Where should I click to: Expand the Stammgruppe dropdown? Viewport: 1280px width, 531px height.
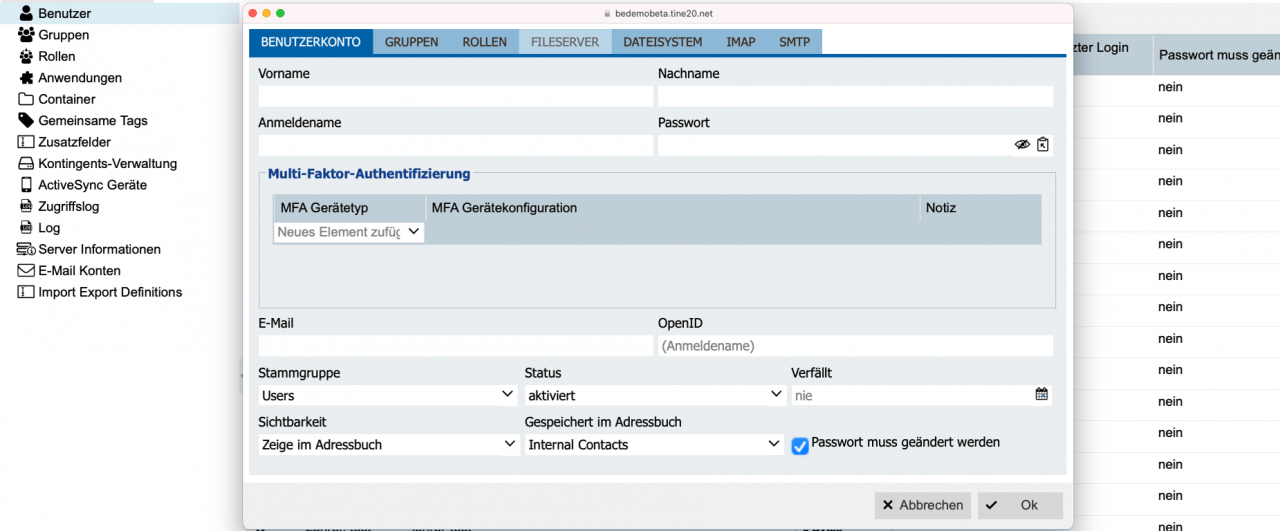(x=508, y=395)
